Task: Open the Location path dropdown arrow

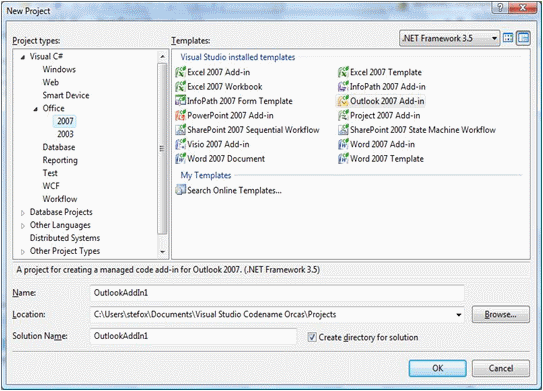Action: click(459, 315)
